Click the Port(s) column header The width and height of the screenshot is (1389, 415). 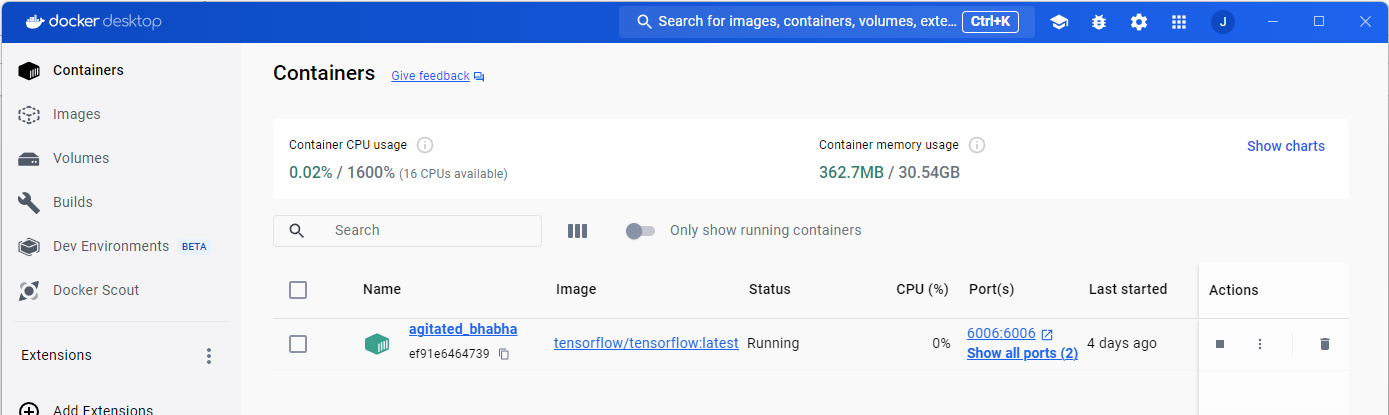pyautogui.click(x=992, y=290)
